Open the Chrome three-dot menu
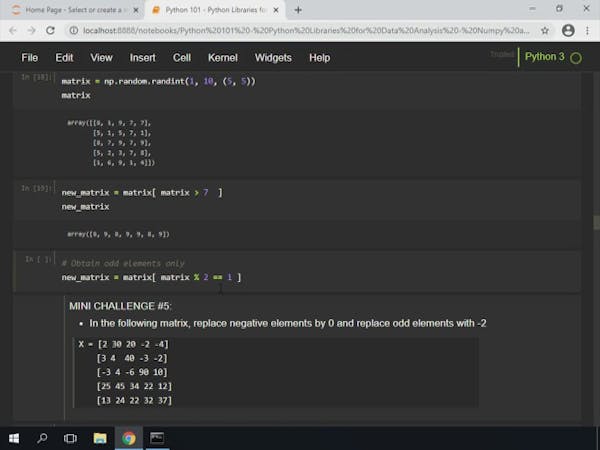The image size is (600, 450). tap(587, 30)
